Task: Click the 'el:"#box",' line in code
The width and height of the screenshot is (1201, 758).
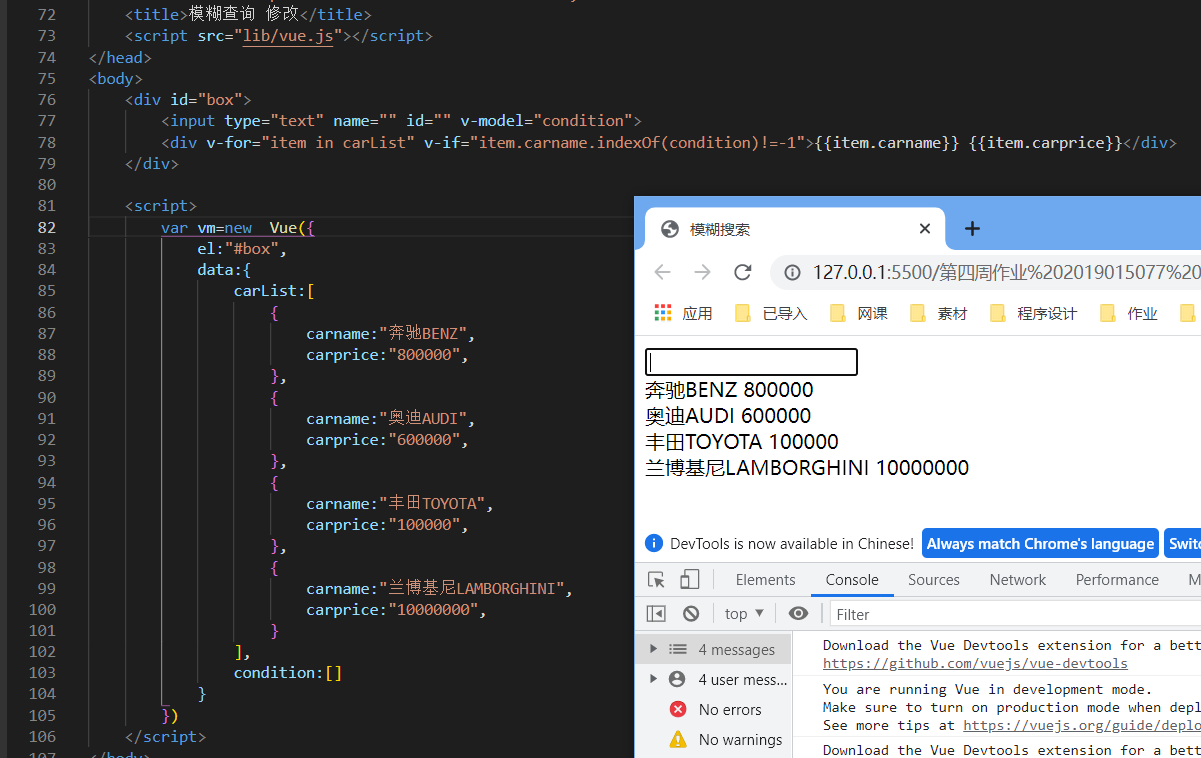Action: click(x=242, y=249)
